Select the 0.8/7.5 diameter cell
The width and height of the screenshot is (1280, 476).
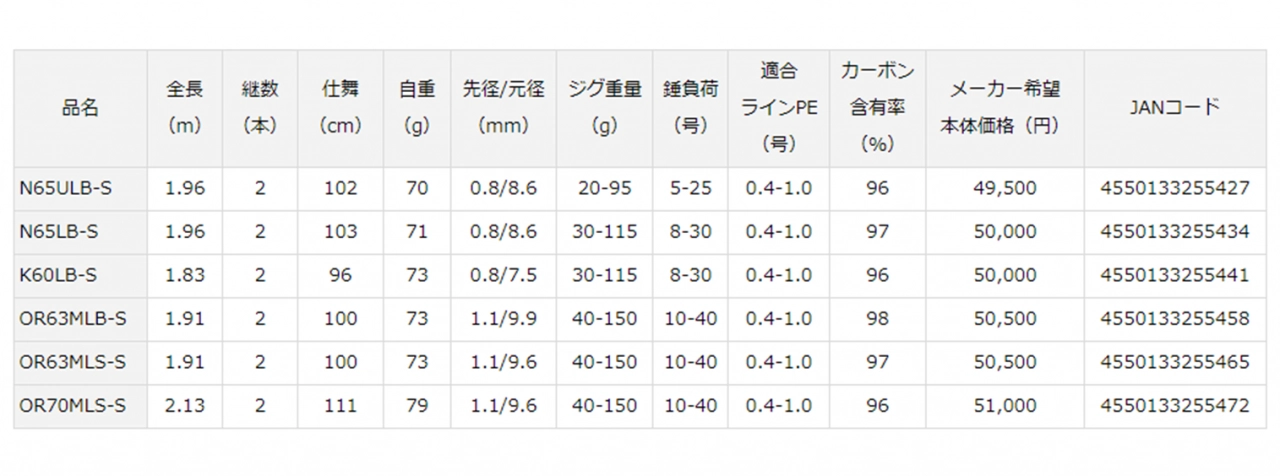(504, 275)
